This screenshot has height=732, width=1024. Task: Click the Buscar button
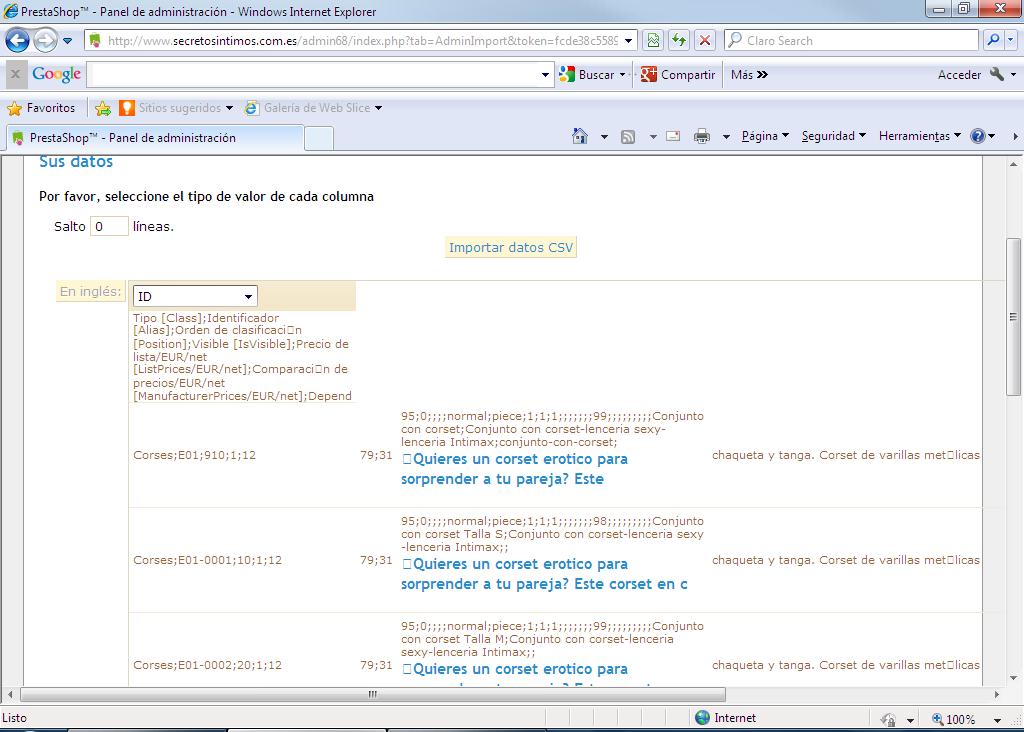pyautogui.click(x=588, y=74)
